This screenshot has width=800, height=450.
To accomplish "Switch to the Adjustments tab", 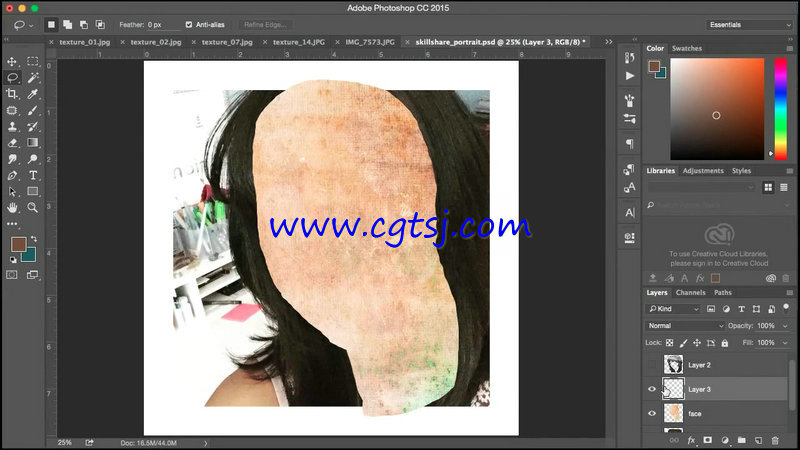I will [x=703, y=171].
